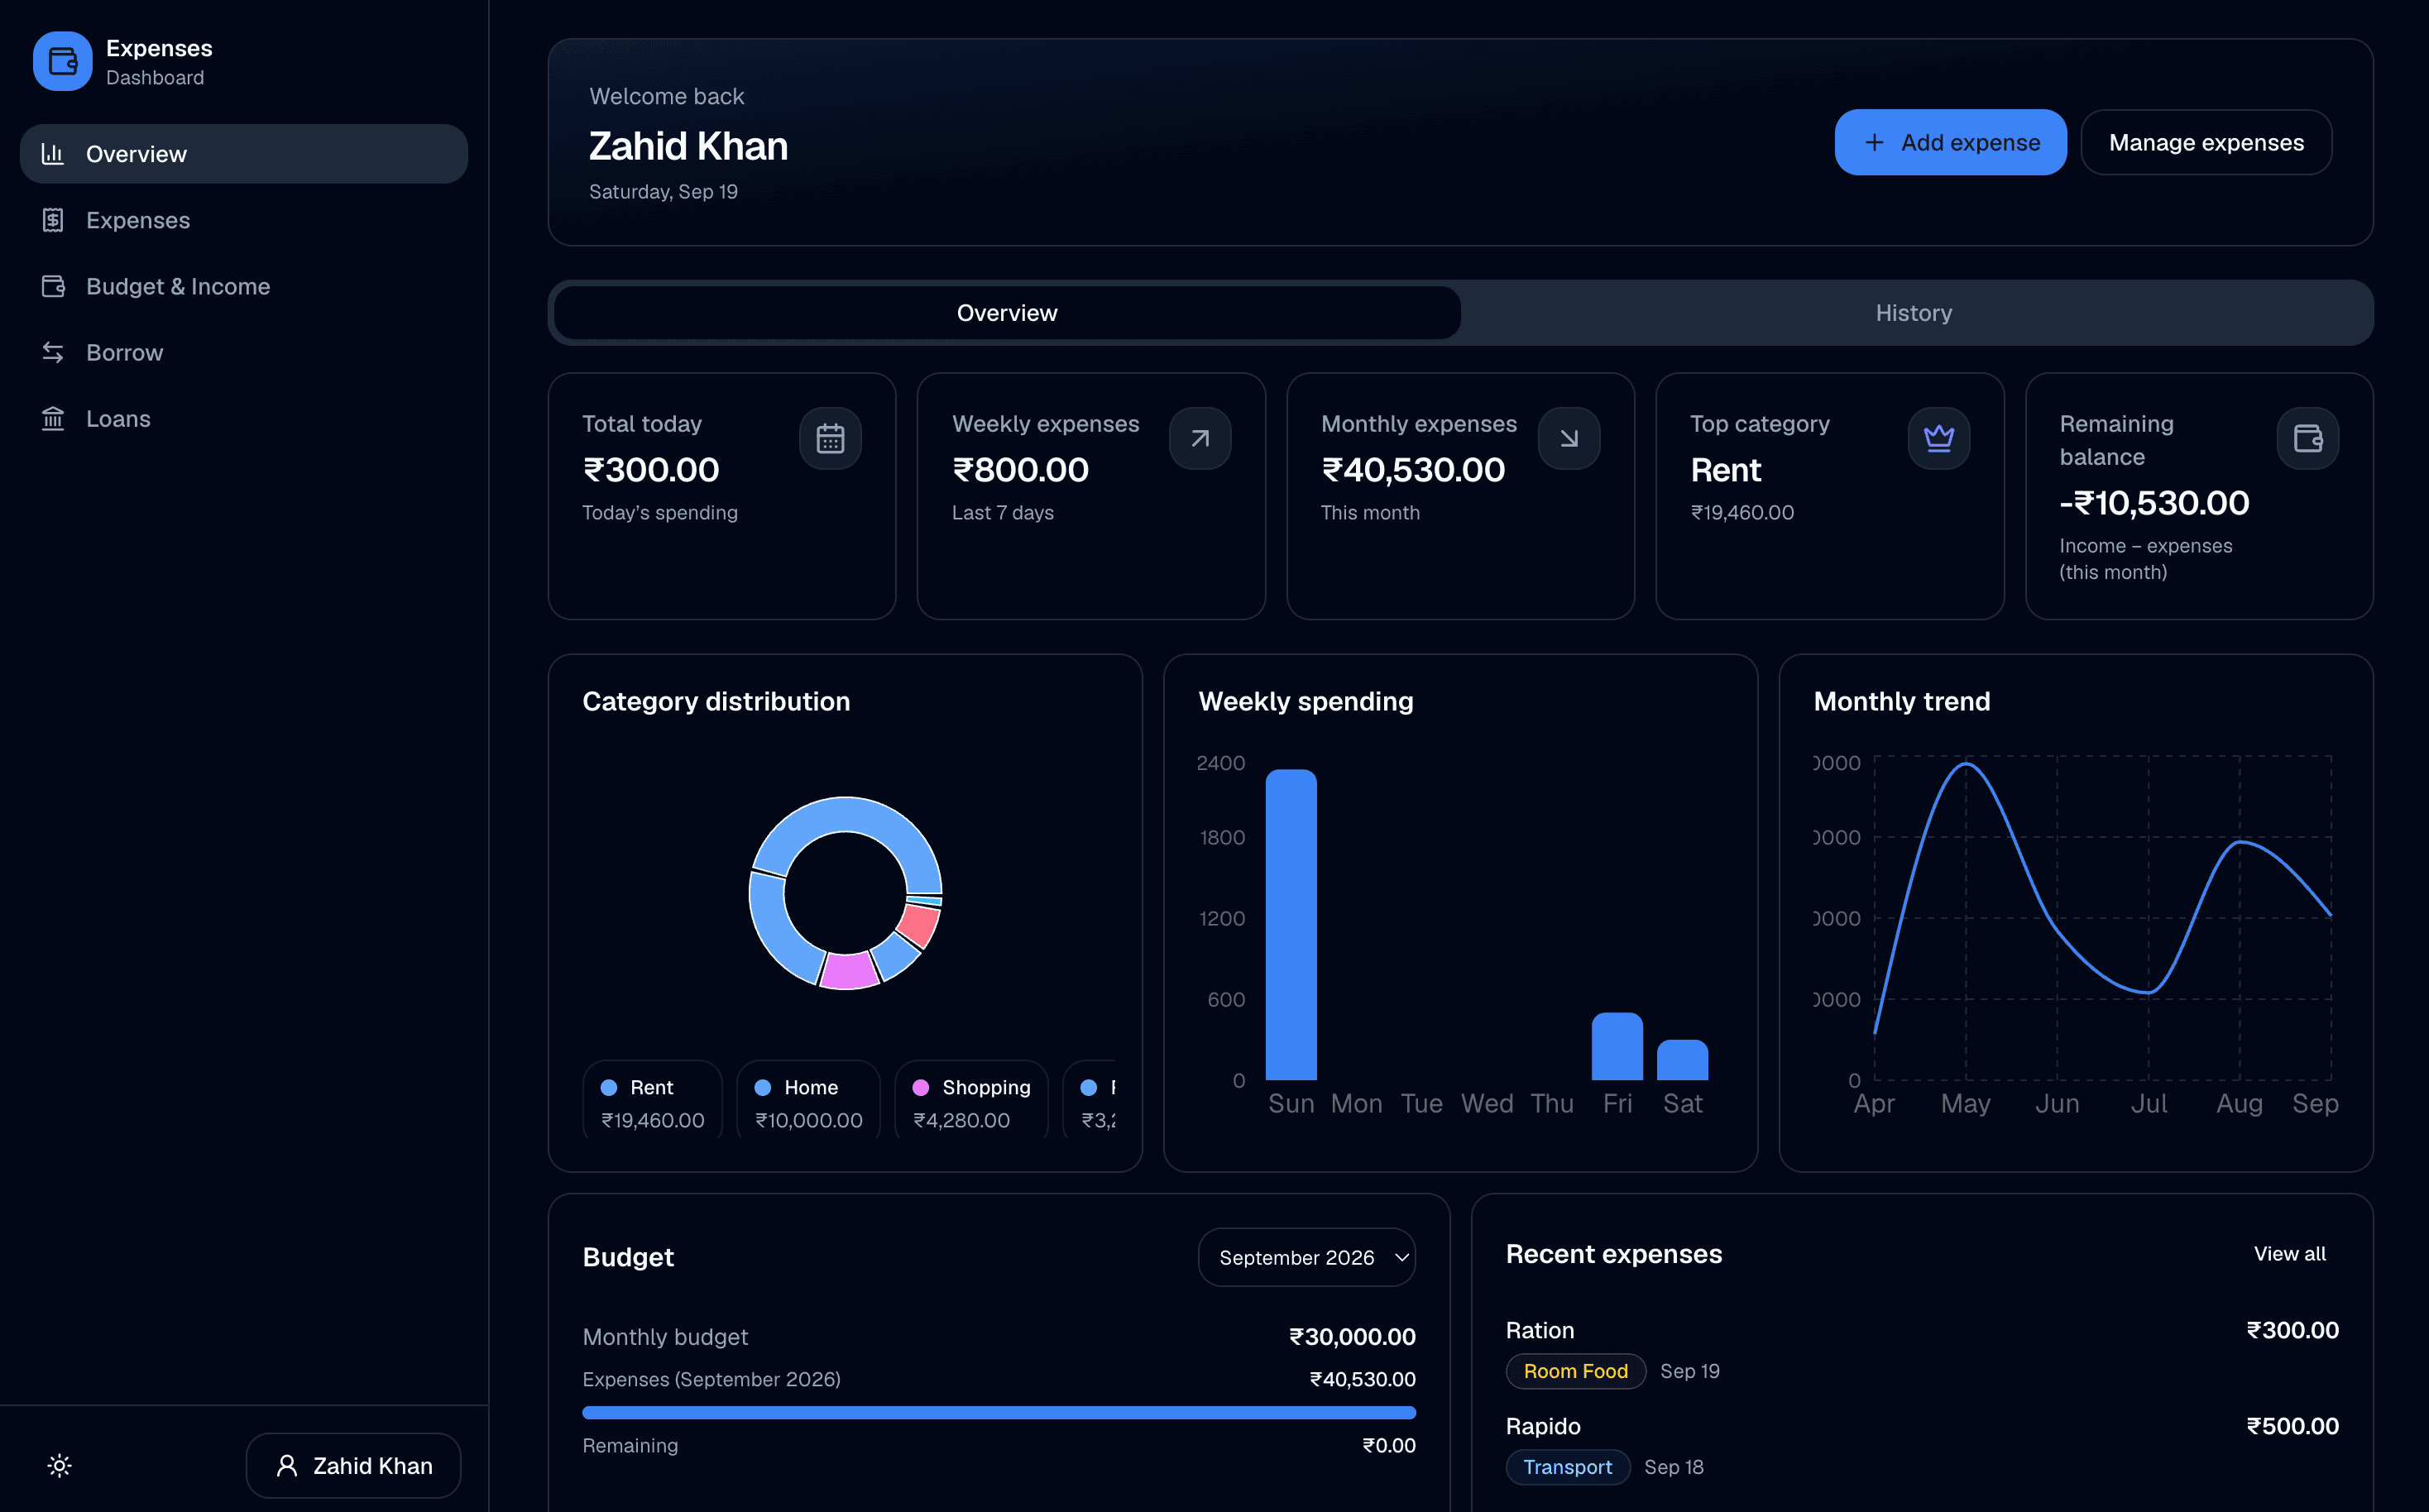Click wallet icon on Remaining balance card

coord(2307,438)
